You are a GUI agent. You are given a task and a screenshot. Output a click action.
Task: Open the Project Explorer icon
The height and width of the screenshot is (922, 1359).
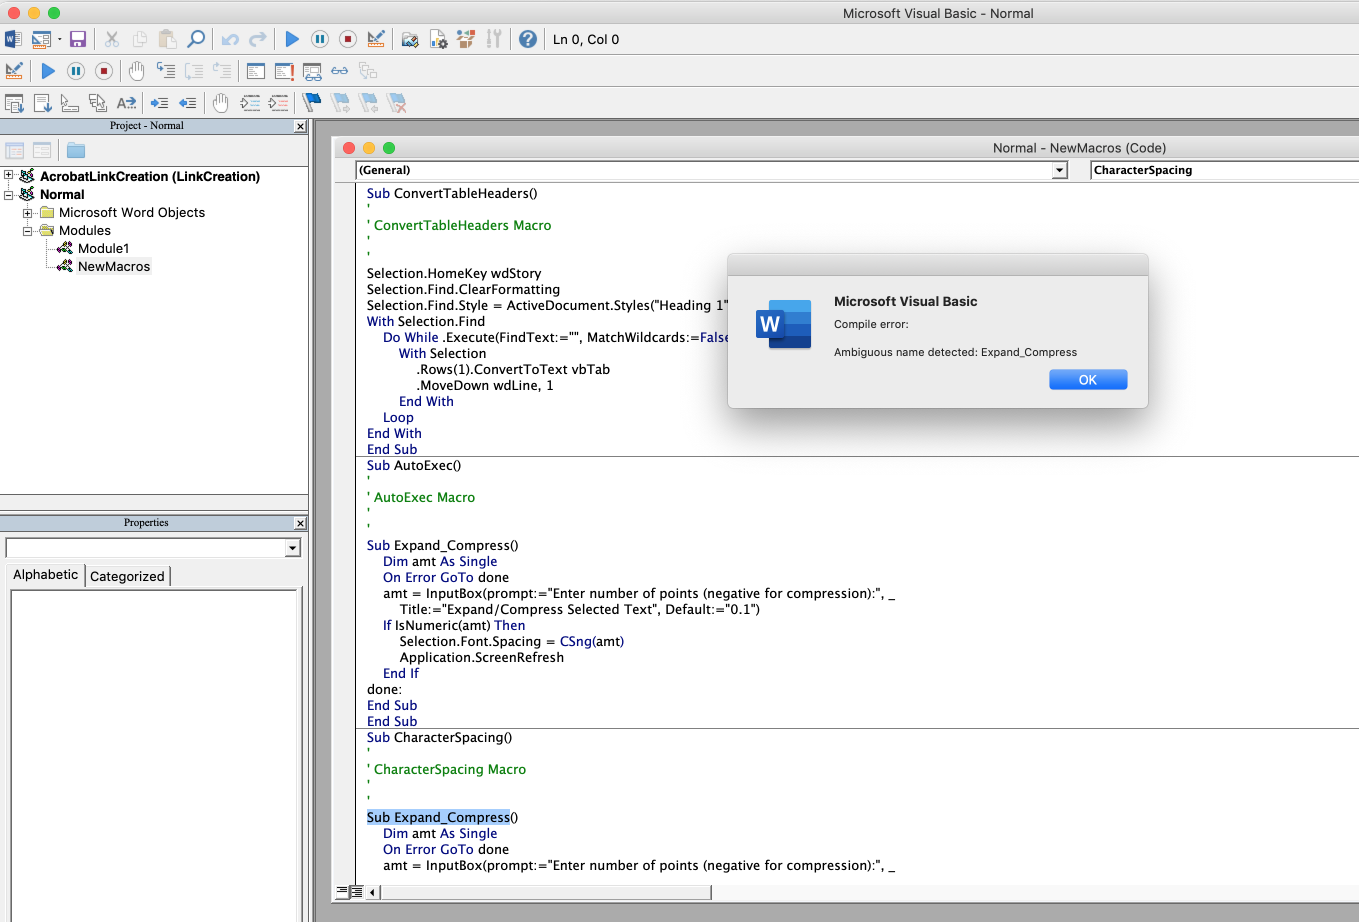[410, 39]
